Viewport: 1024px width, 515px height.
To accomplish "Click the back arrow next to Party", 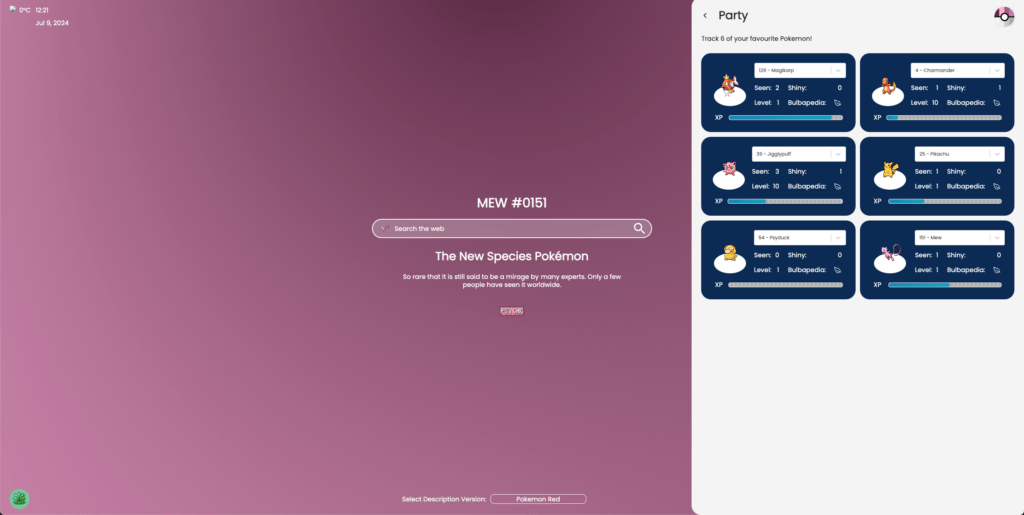I will pos(705,16).
